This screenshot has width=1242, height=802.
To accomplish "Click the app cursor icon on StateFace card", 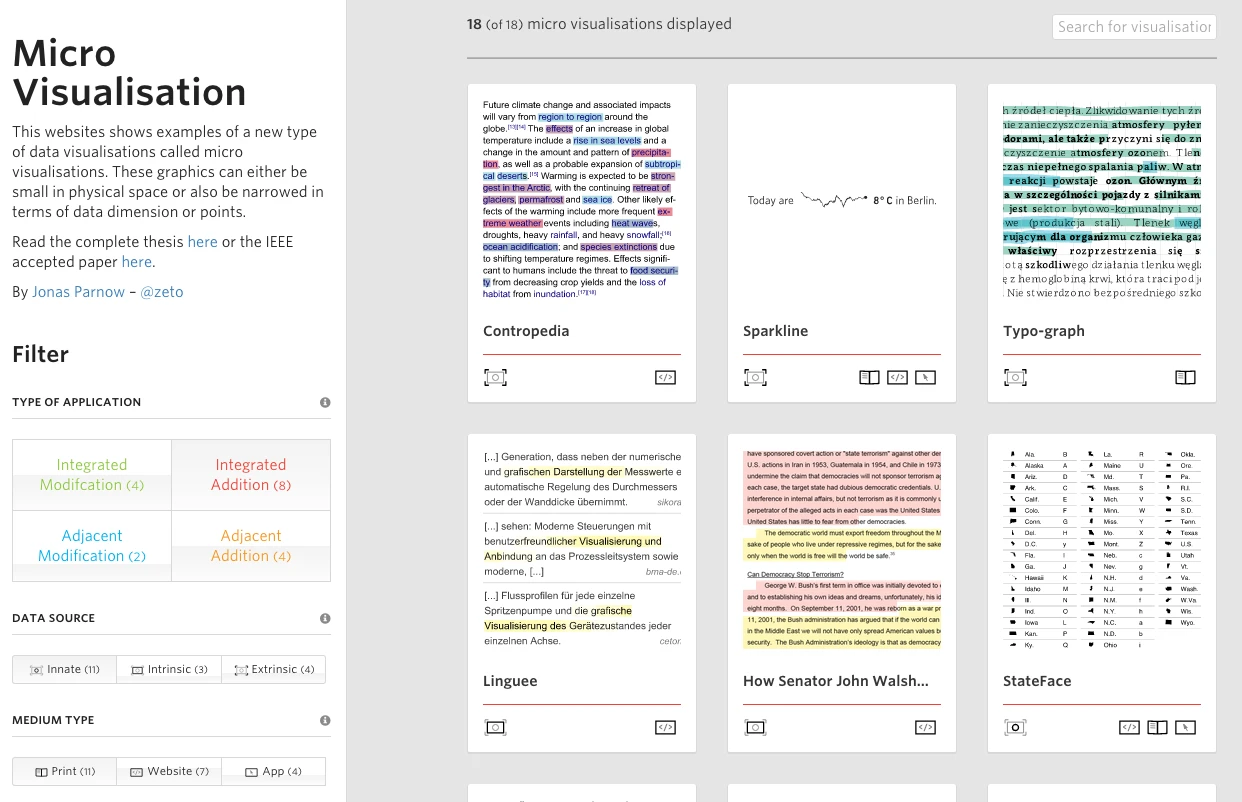I will click(1185, 727).
